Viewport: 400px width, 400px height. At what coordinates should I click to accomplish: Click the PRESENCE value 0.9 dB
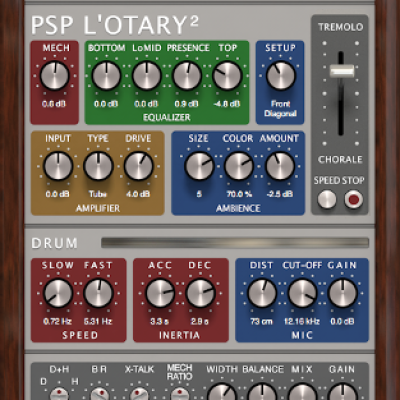tap(186, 104)
